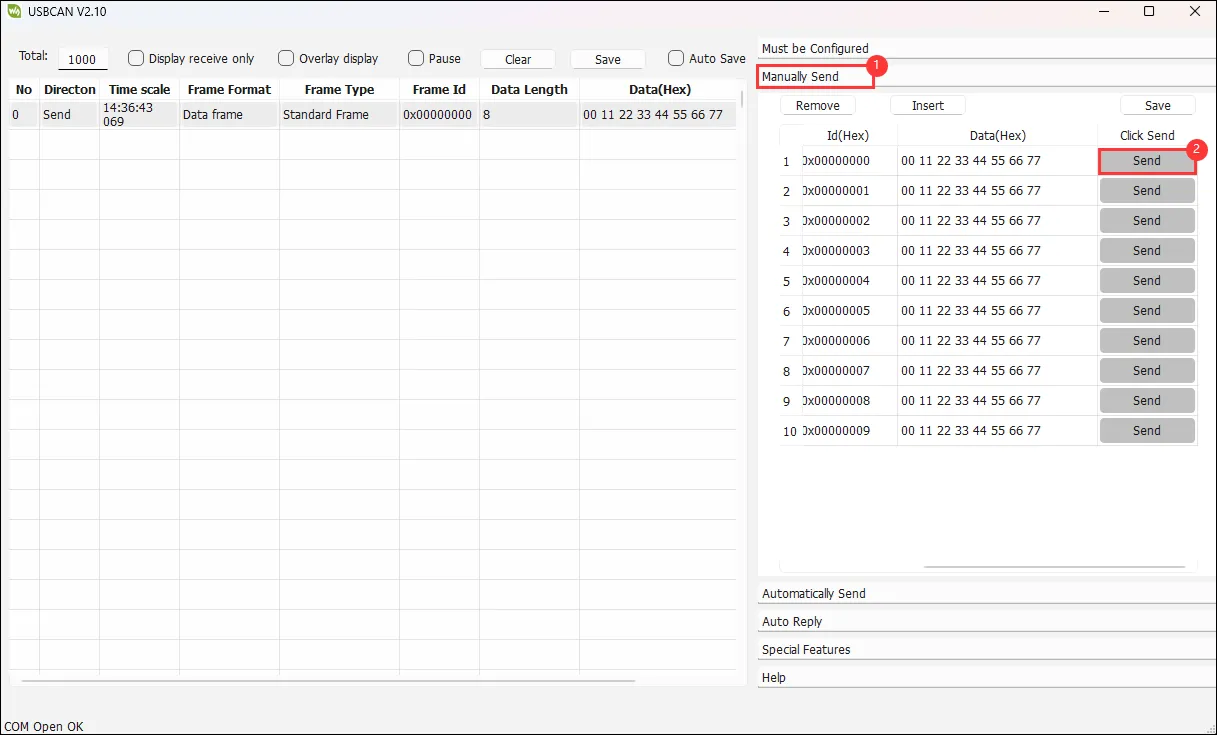Enable Overlay display
This screenshot has width=1217, height=735.
286,58
